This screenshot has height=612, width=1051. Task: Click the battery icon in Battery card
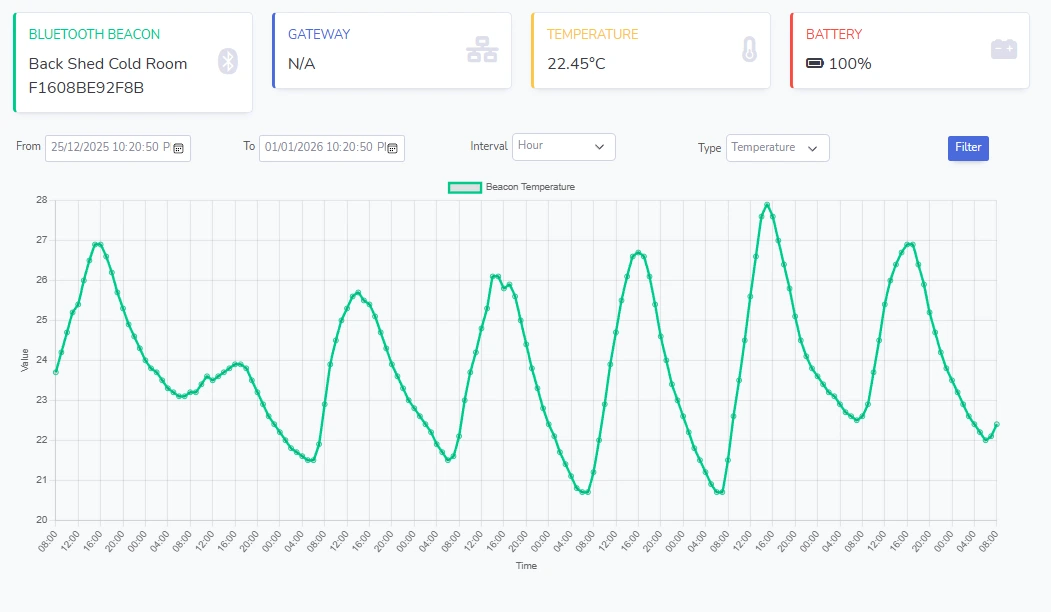tap(1003, 49)
